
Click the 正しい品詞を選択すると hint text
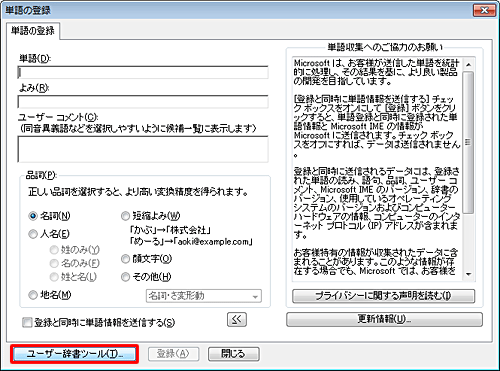click(x=138, y=192)
